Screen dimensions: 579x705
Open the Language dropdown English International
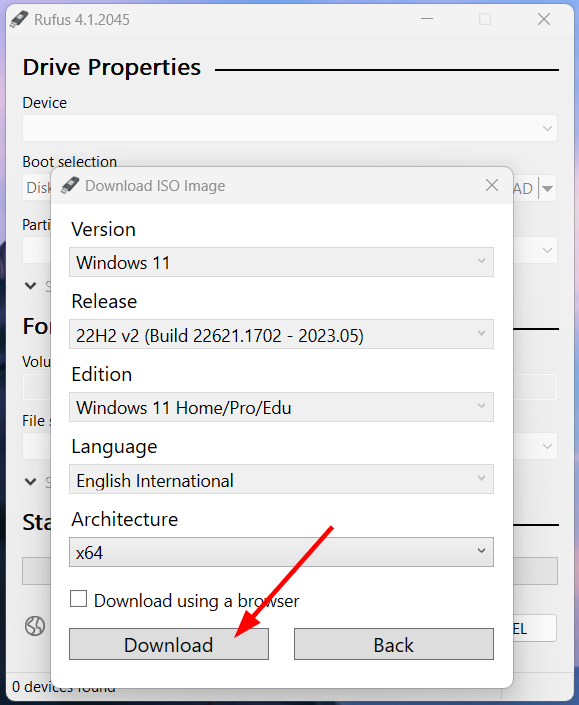[281, 480]
